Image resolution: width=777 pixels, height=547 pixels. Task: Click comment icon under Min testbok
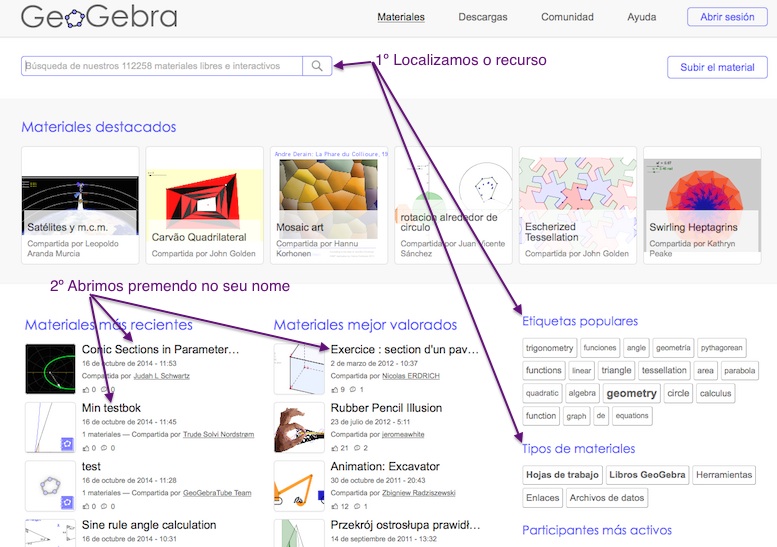pos(104,448)
